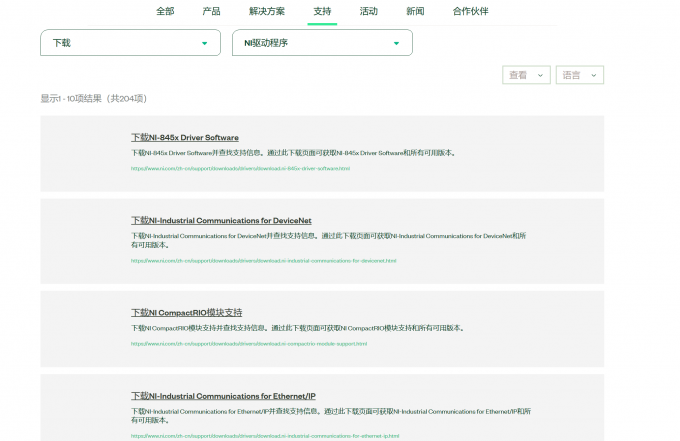The image size is (680, 441).
Task: Click the communications-for-ethernet-ip URL
Action: (265, 436)
